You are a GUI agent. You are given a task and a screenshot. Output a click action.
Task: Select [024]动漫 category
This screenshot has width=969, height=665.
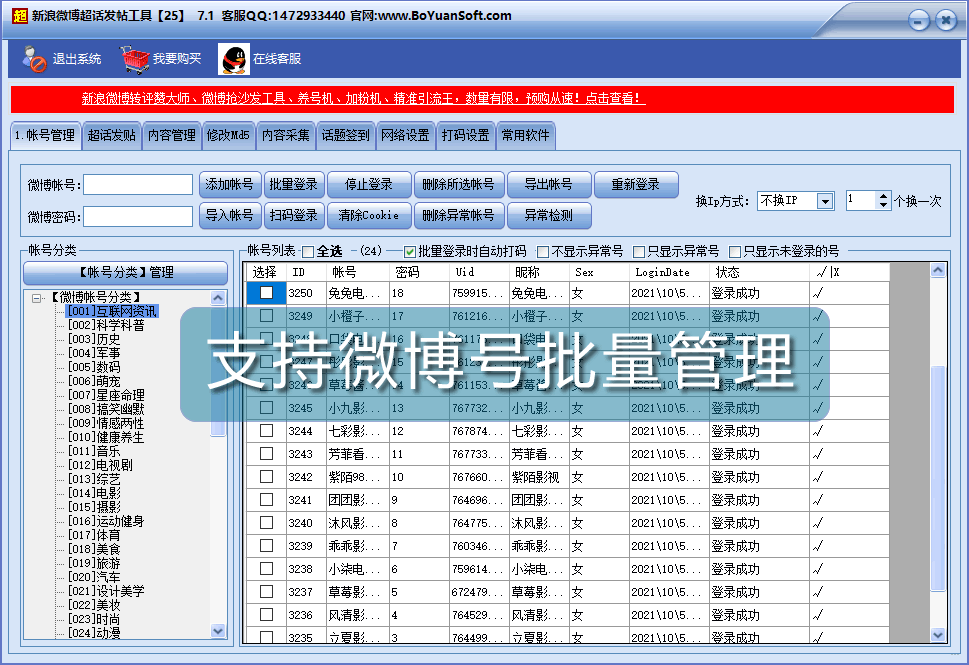[x=95, y=633]
